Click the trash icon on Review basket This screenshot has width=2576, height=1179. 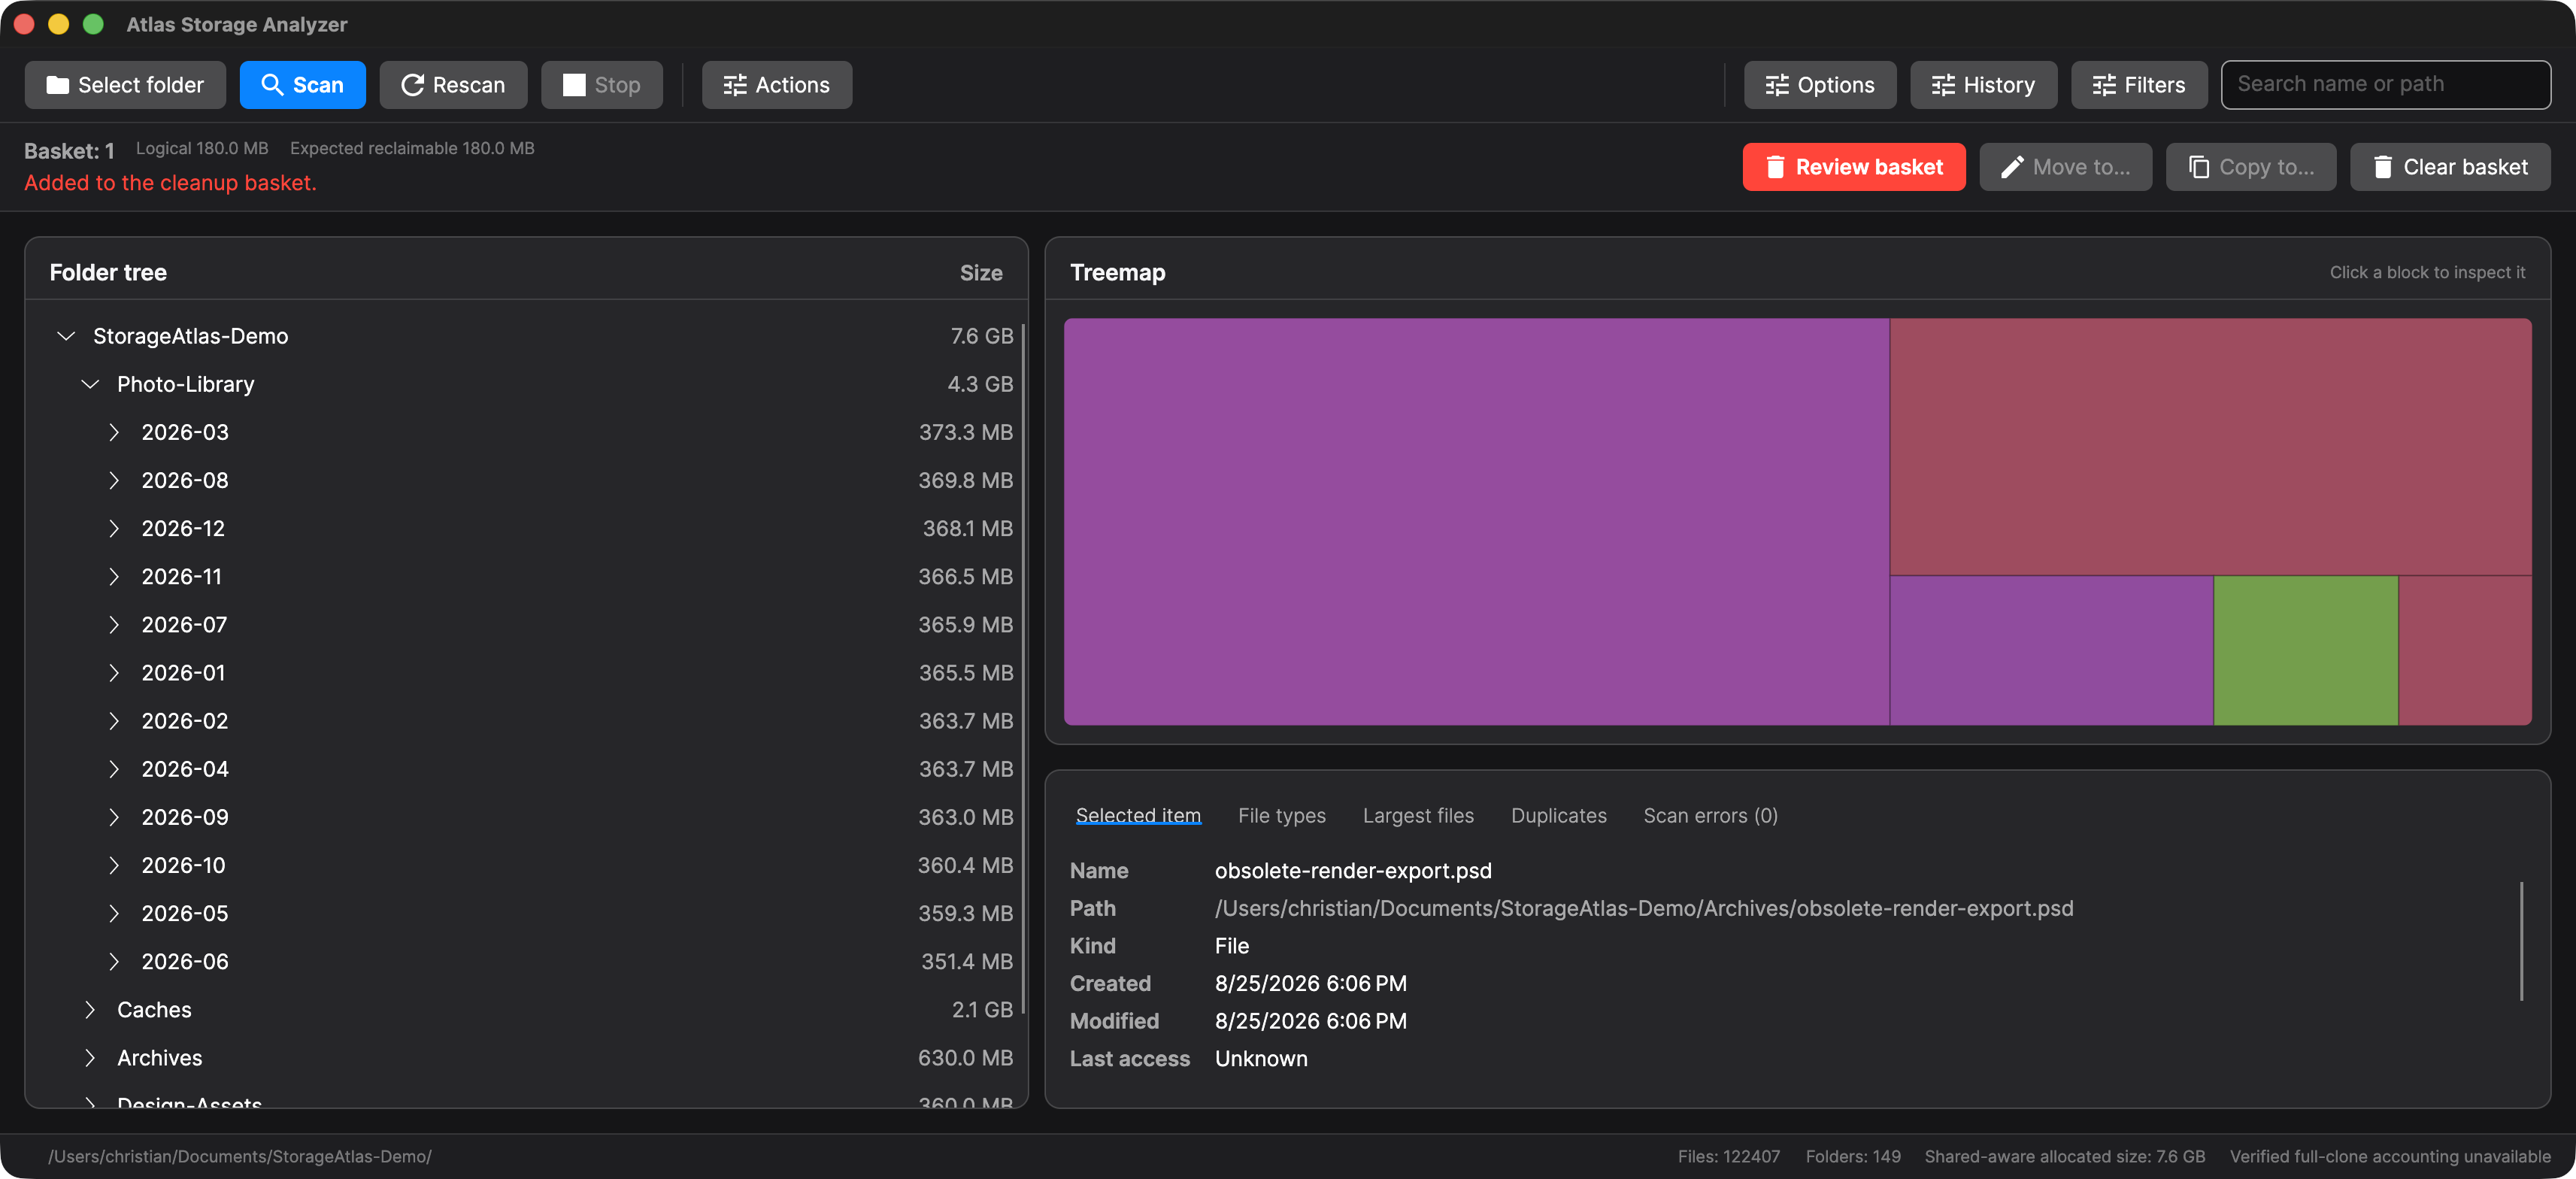click(x=1775, y=167)
